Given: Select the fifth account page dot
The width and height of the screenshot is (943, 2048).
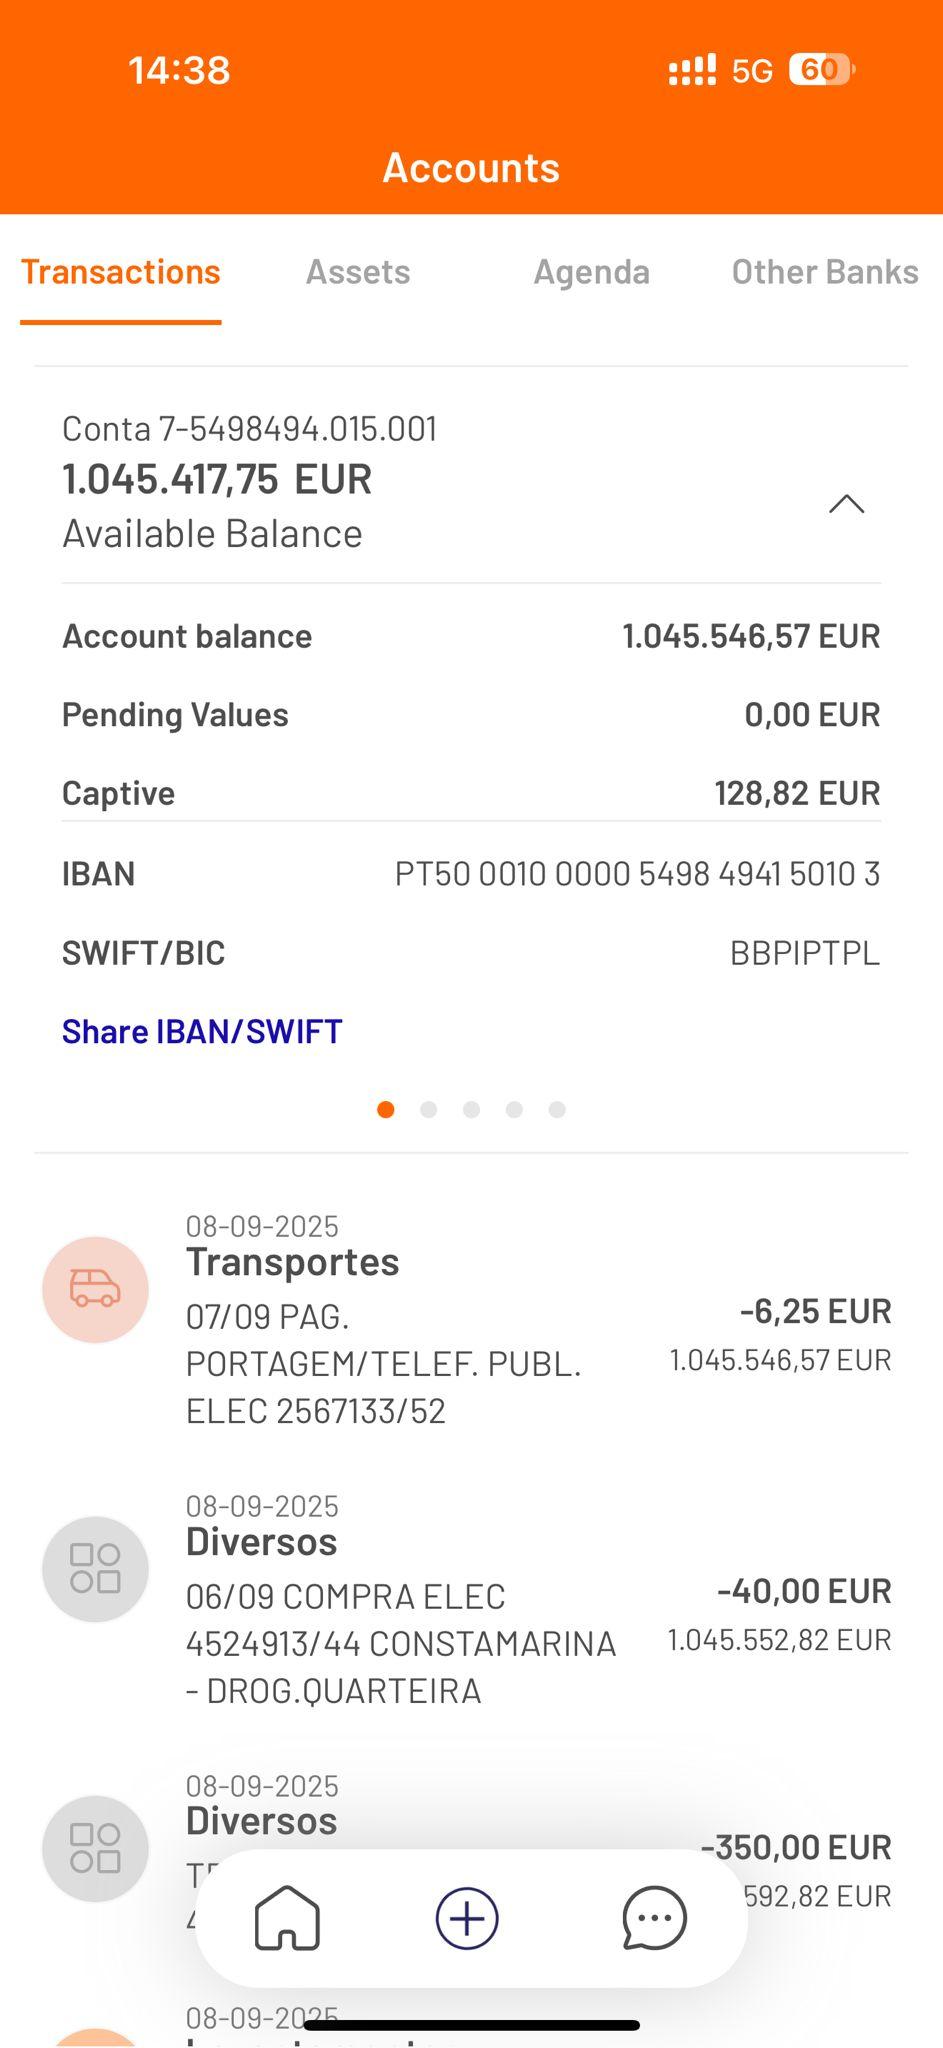Looking at the screenshot, I should coord(557,1109).
